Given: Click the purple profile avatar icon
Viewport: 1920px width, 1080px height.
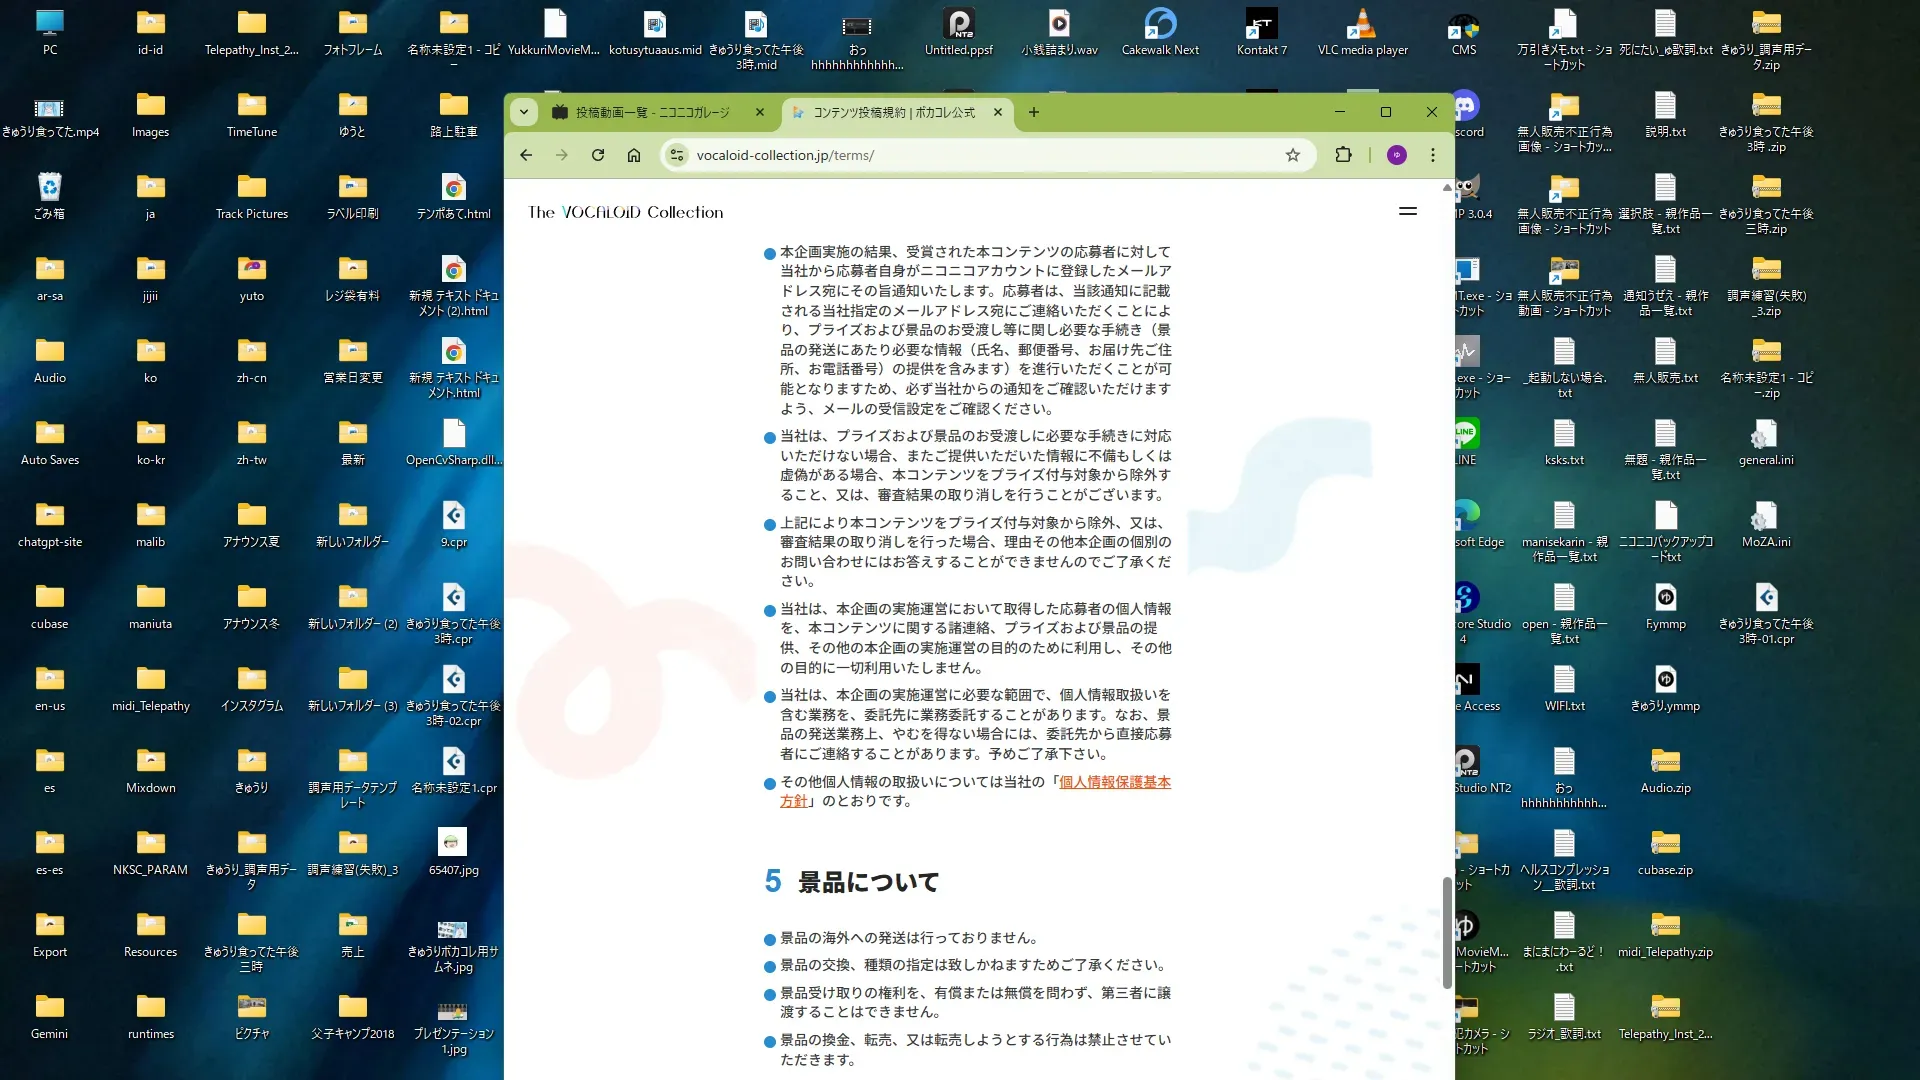Looking at the screenshot, I should coord(1397,155).
